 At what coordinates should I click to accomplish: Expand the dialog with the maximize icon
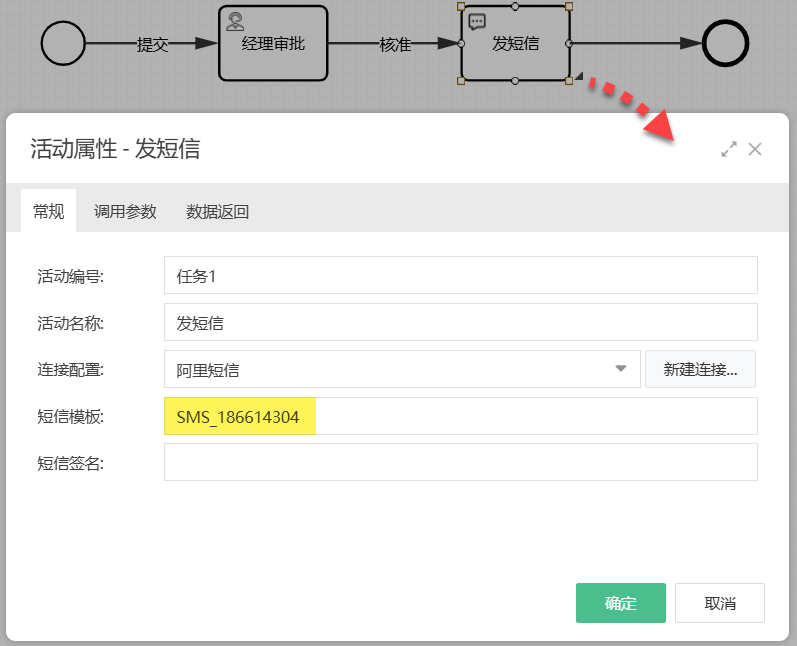(729, 149)
